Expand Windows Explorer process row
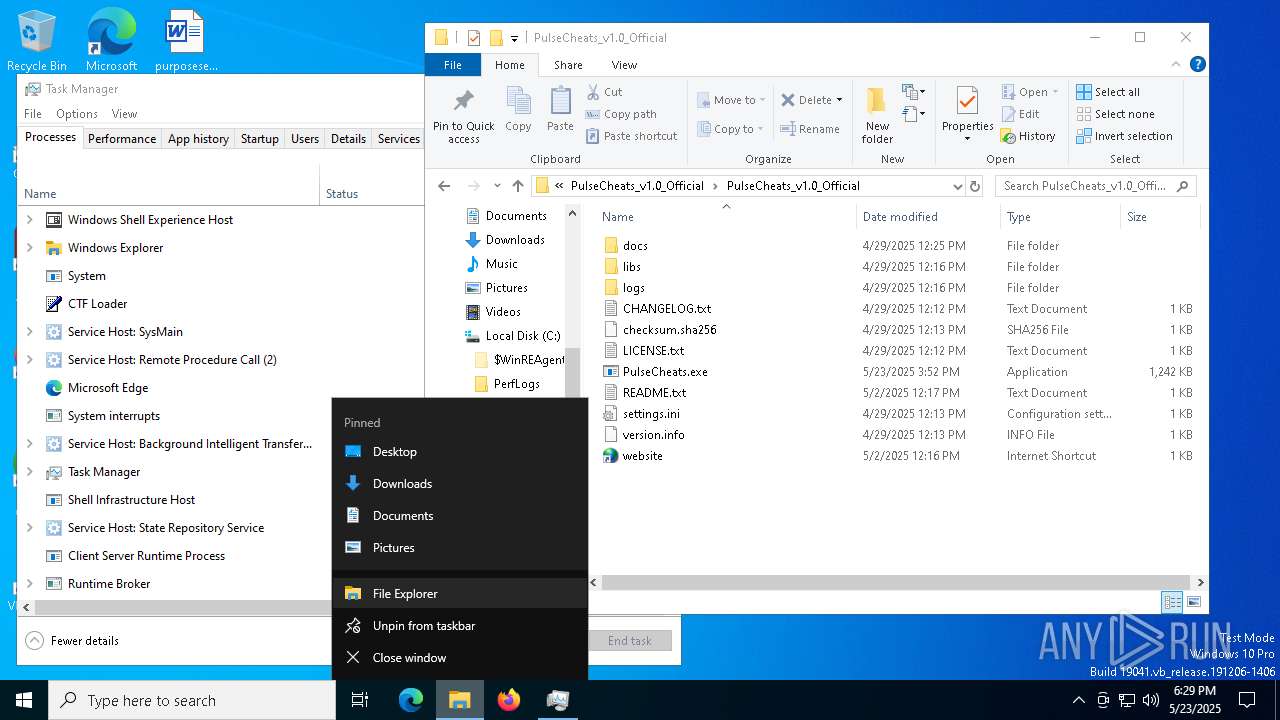The height and width of the screenshot is (720, 1280). tap(29, 248)
